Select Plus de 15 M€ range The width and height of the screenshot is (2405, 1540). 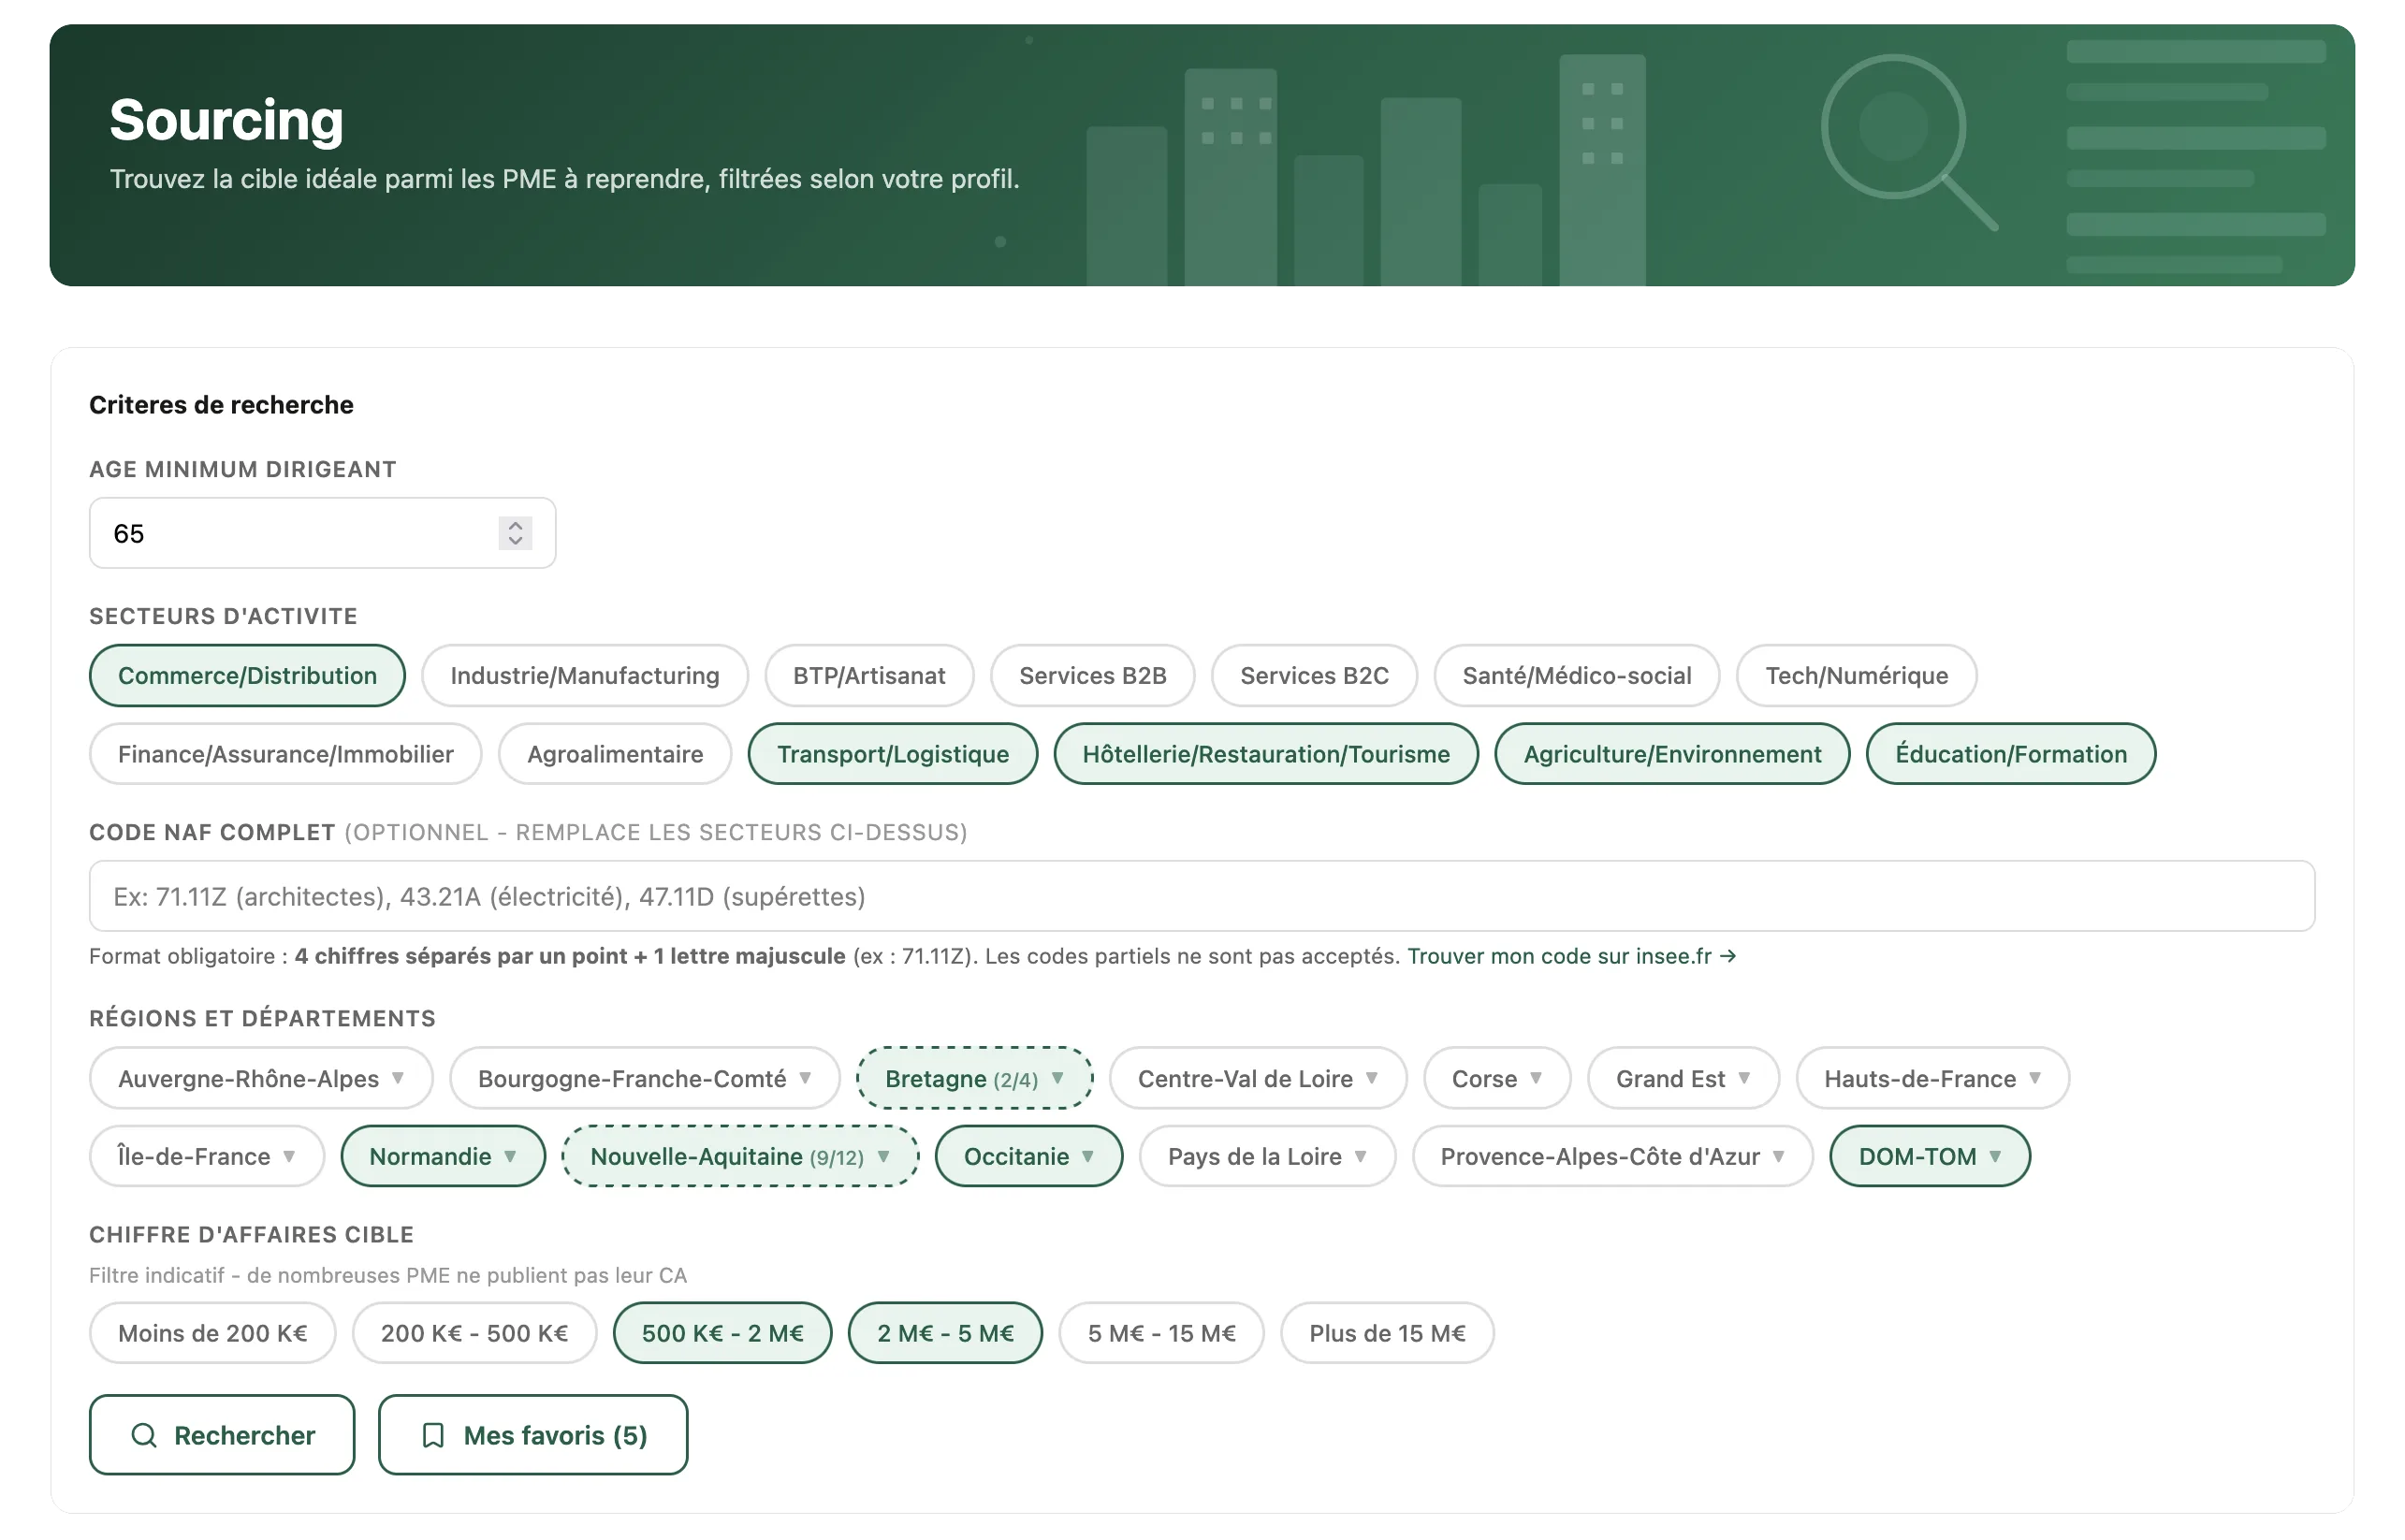[x=1387, y=1333]
